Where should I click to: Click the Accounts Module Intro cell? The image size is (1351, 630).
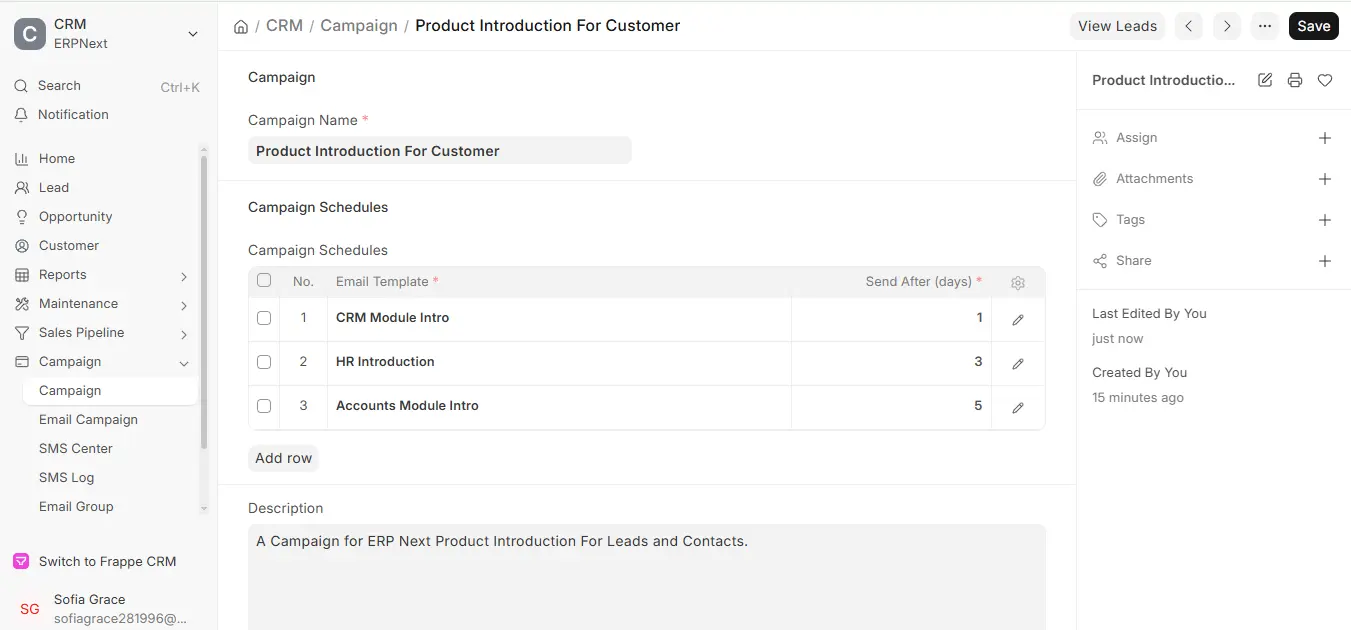click(x=559, y=406)
